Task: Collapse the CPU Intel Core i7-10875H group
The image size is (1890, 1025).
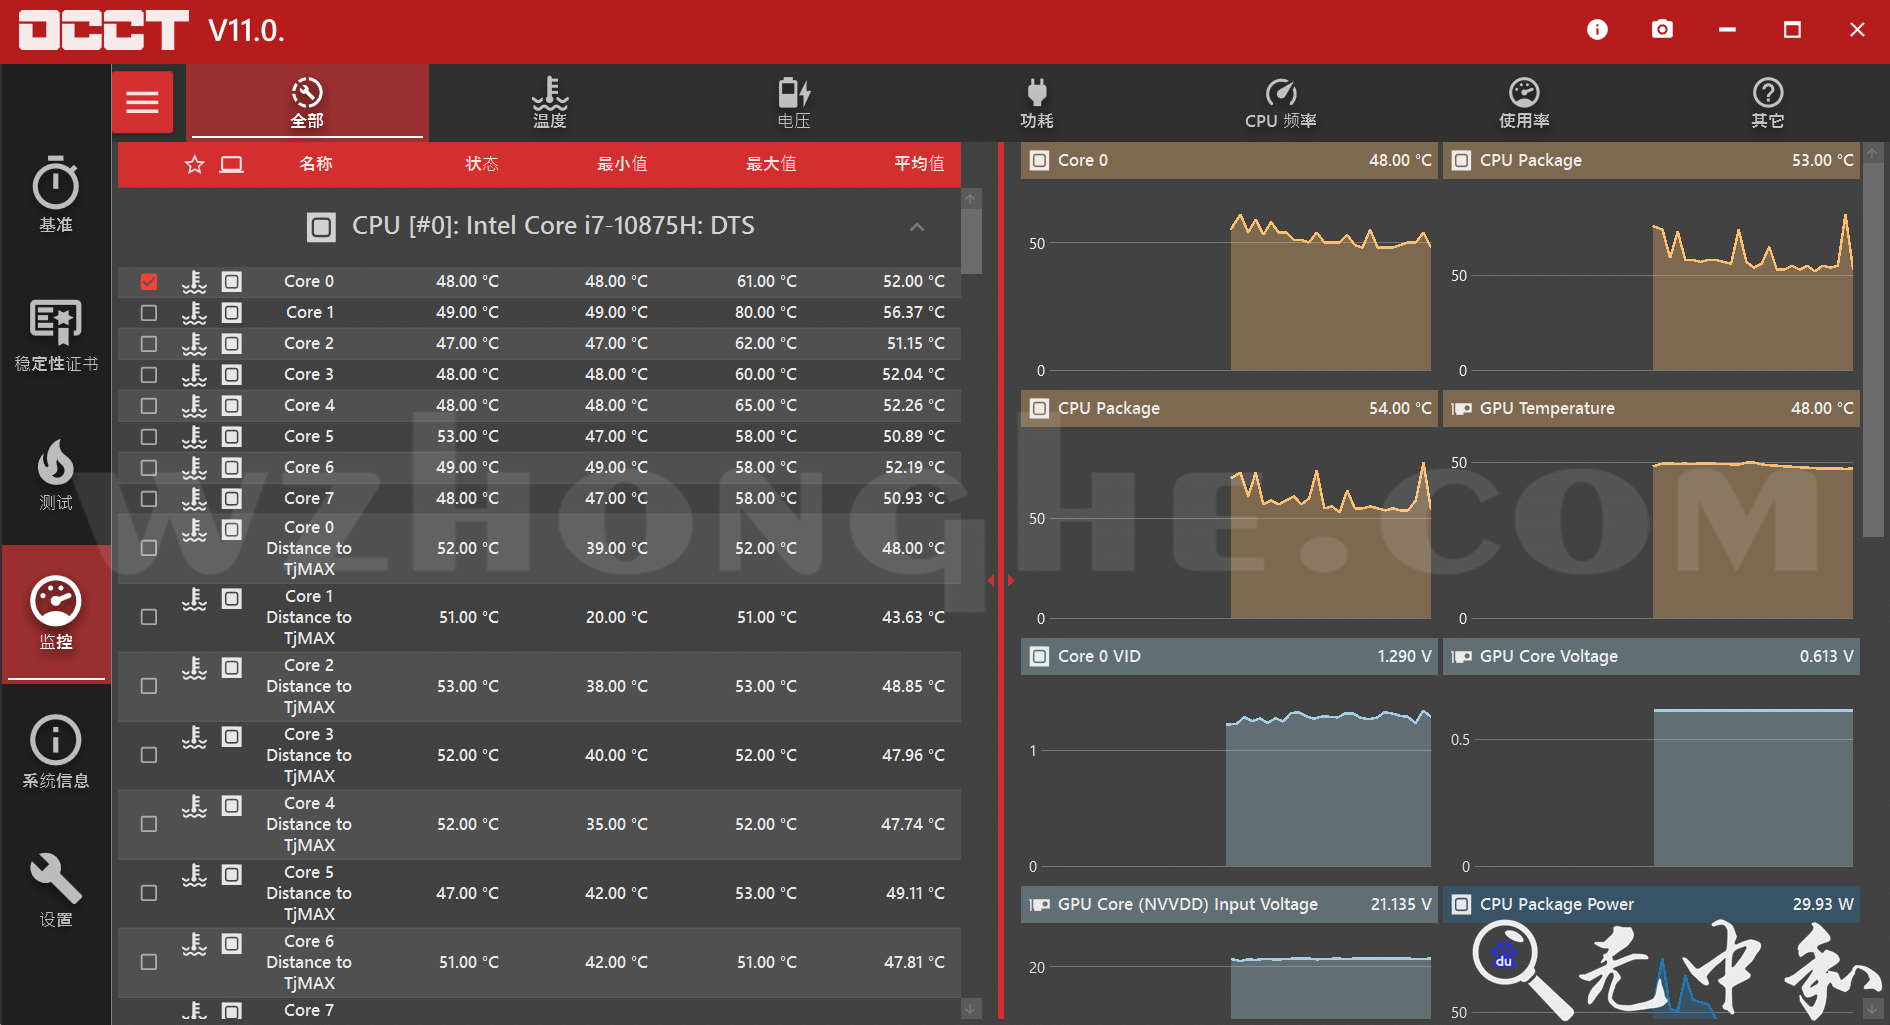Action: coord(917,227)
